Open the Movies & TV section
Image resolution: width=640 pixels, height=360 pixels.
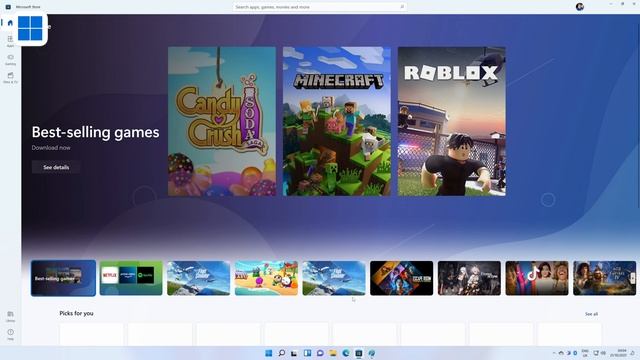click(x=10, y=77)
